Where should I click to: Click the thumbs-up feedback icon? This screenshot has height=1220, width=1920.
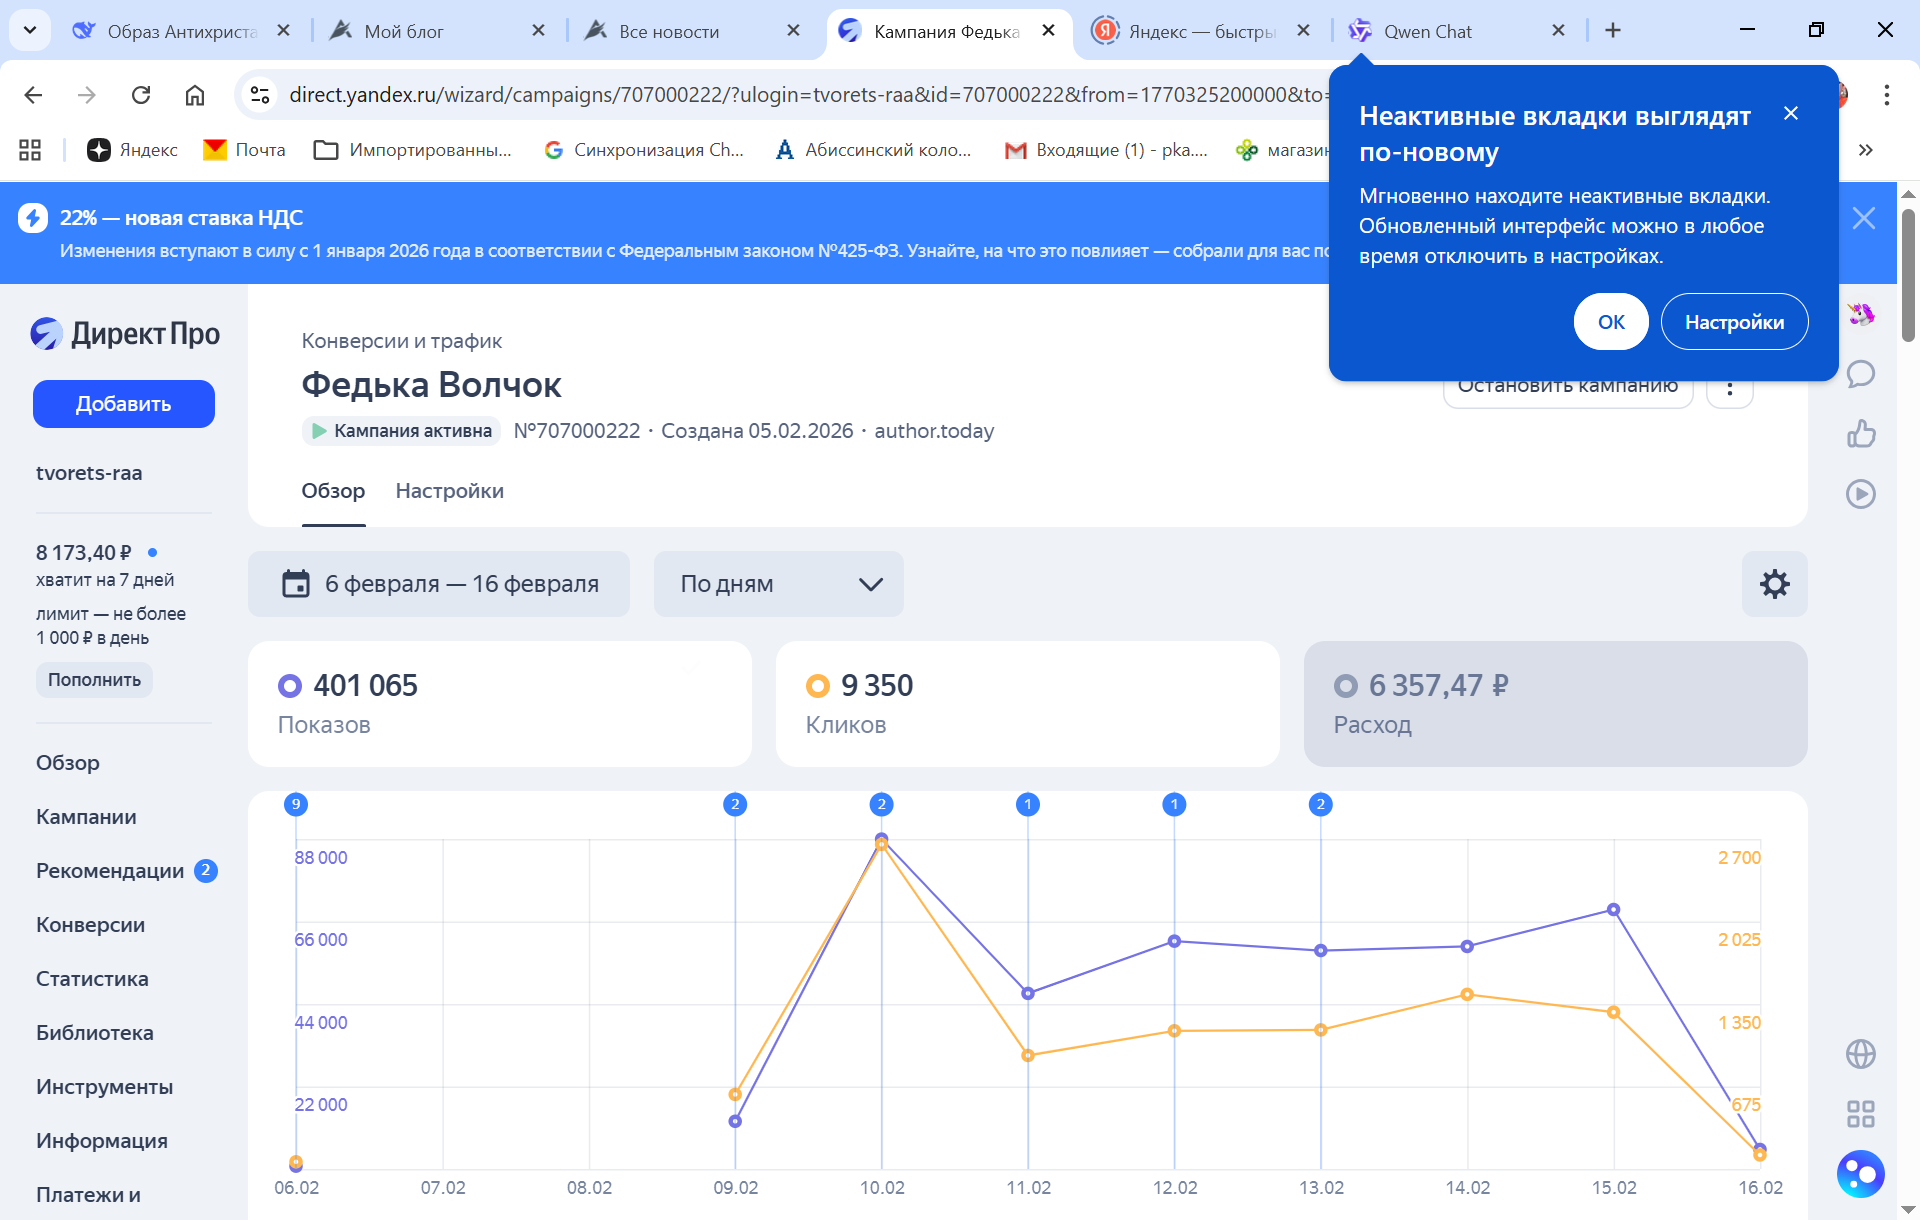pos(1860,434)
